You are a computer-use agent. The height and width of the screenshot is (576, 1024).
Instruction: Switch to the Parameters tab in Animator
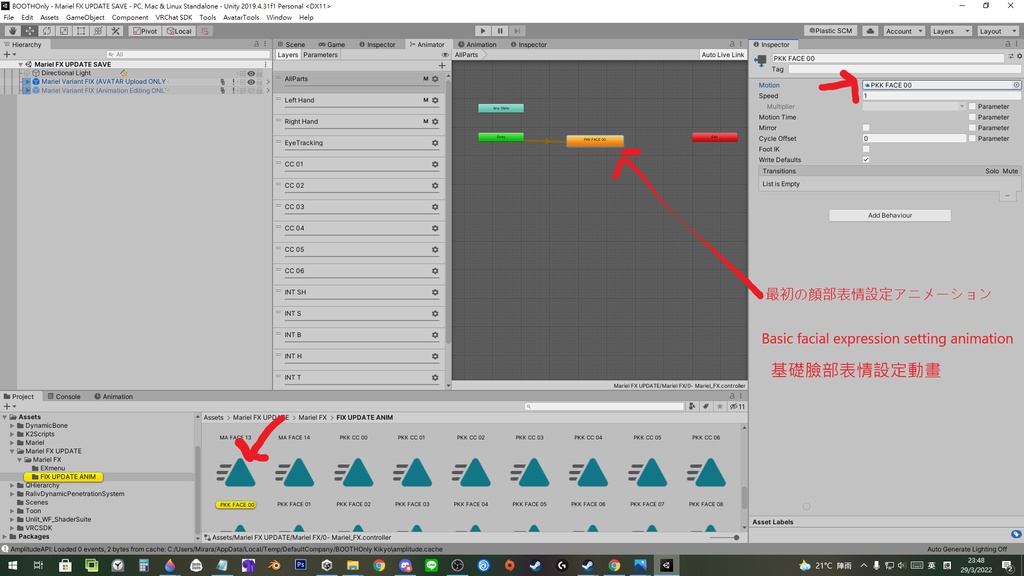pyautogui.click(x=320, y=55)
